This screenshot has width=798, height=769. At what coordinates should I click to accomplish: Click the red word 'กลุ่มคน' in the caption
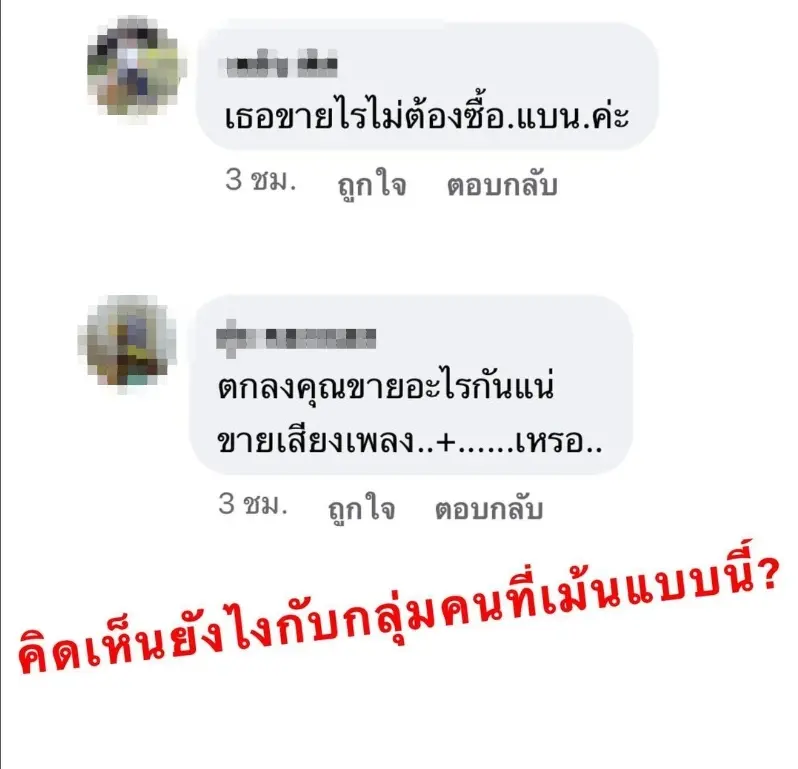coord(414,610)
